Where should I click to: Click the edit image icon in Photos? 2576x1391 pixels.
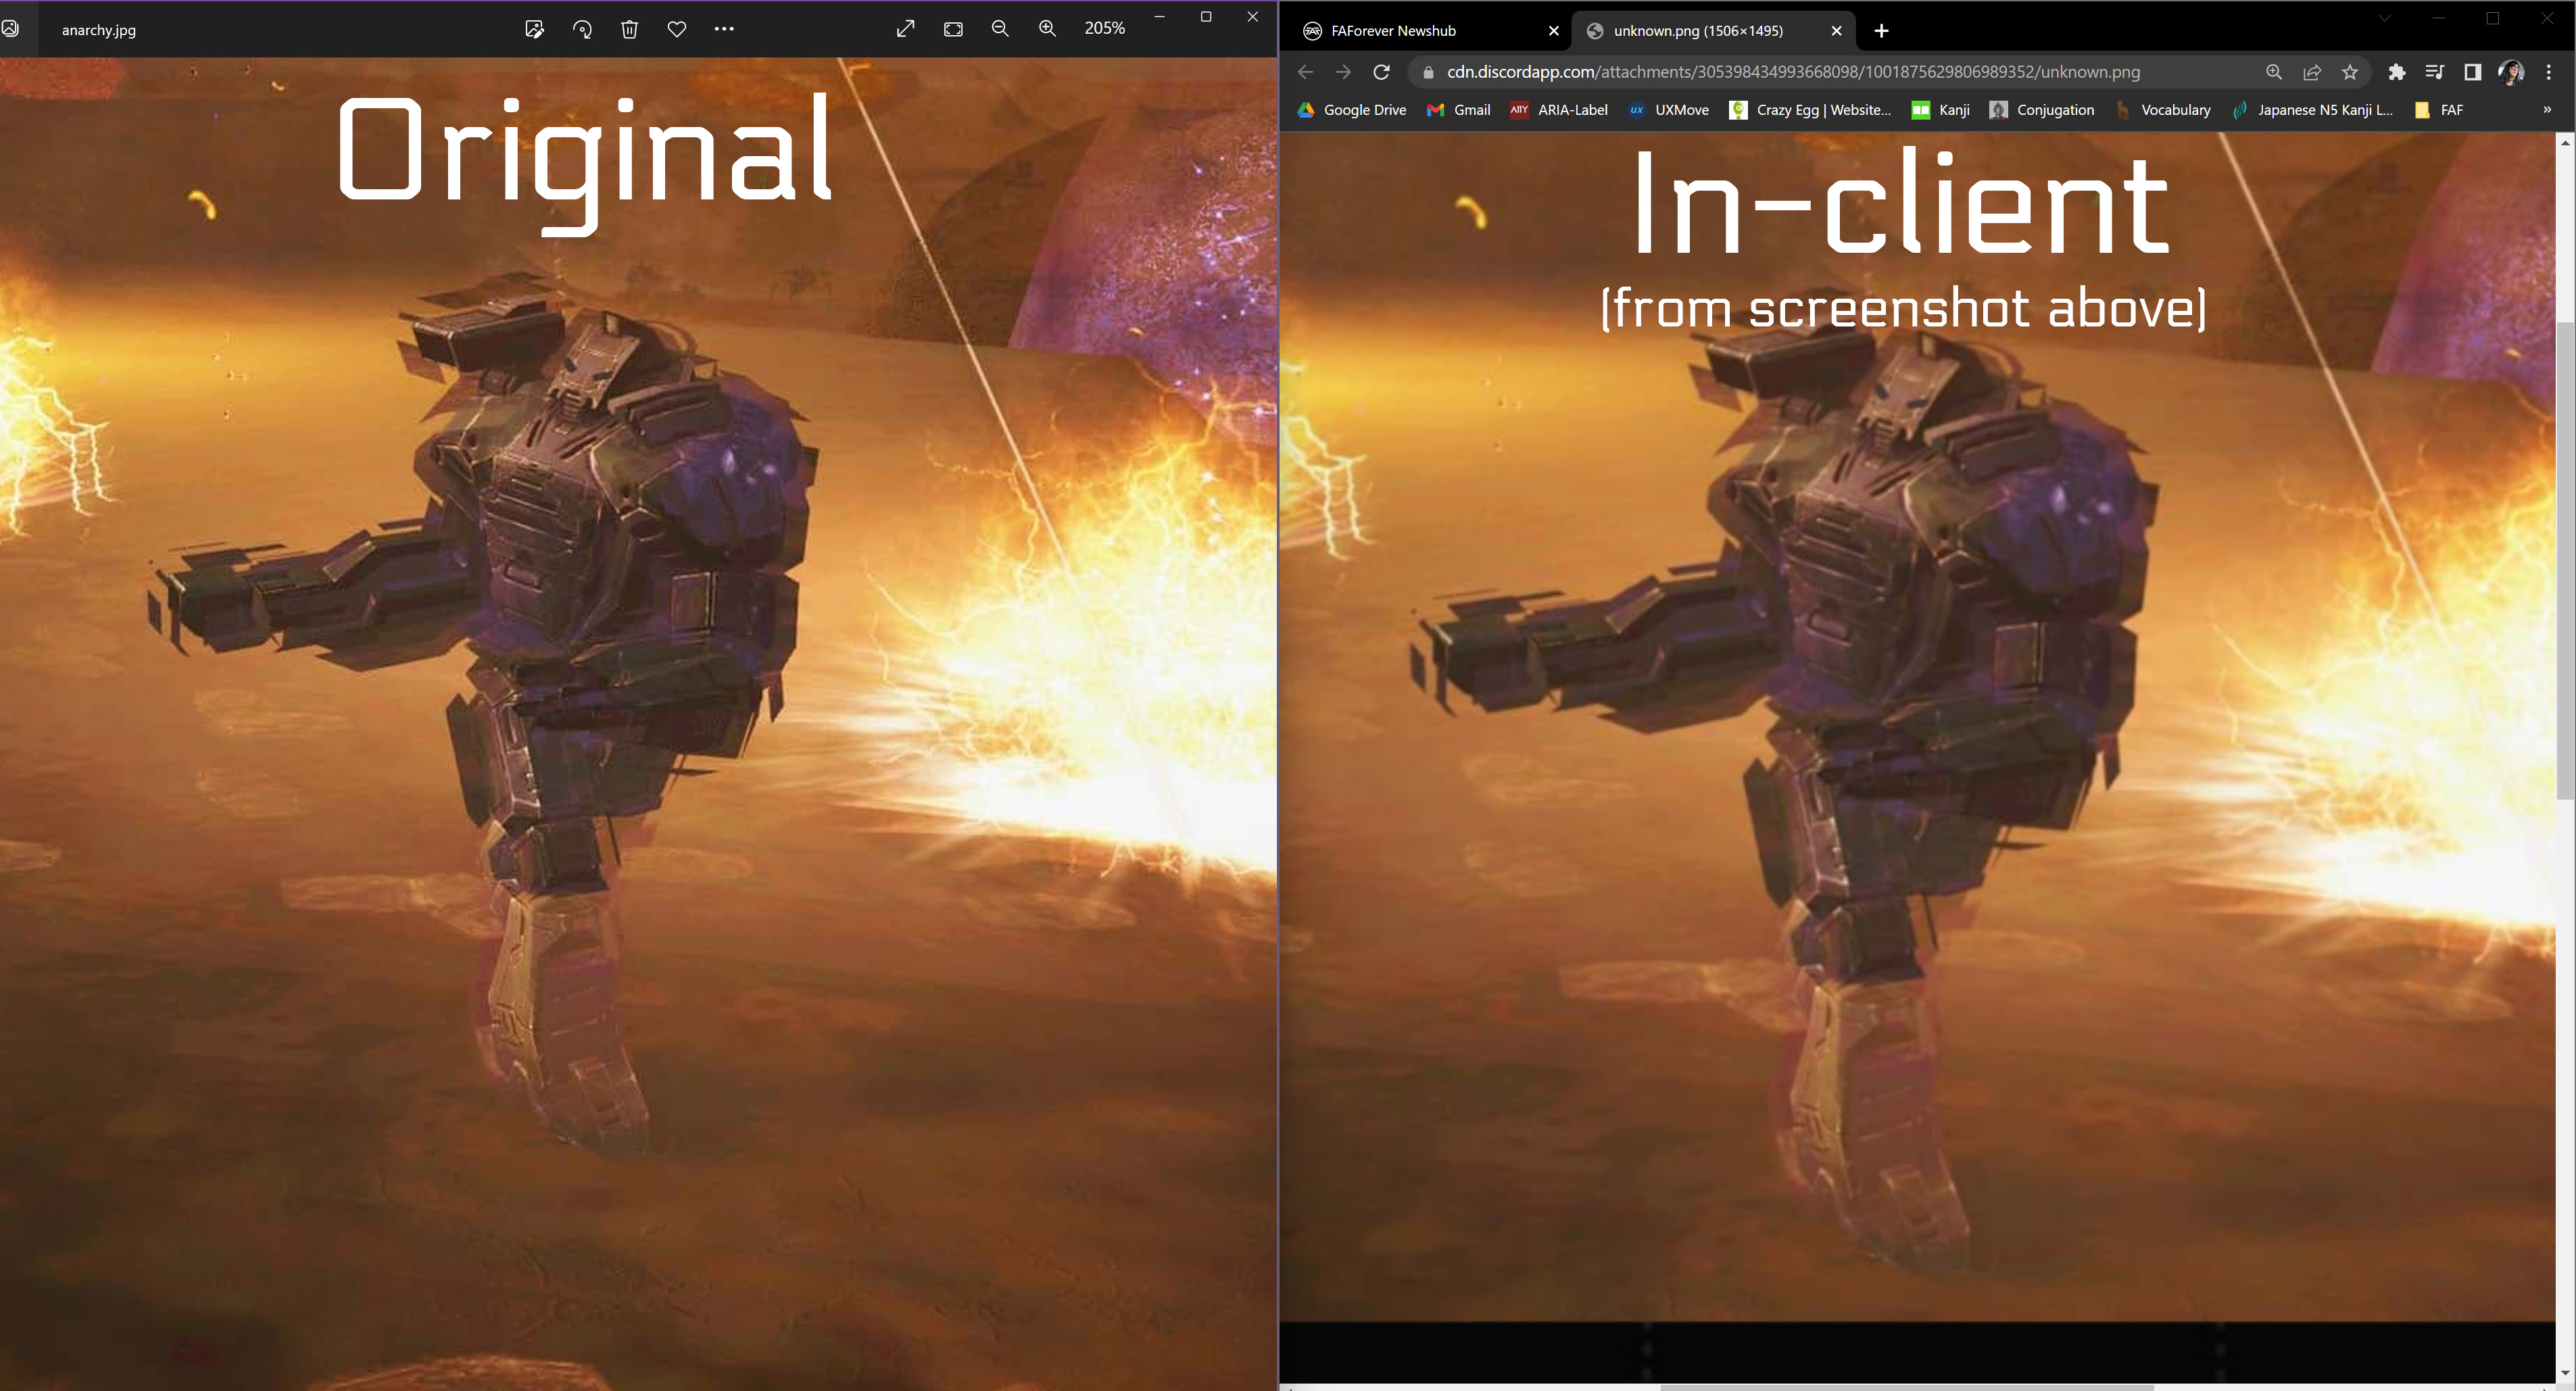click(x=534, y=29)
